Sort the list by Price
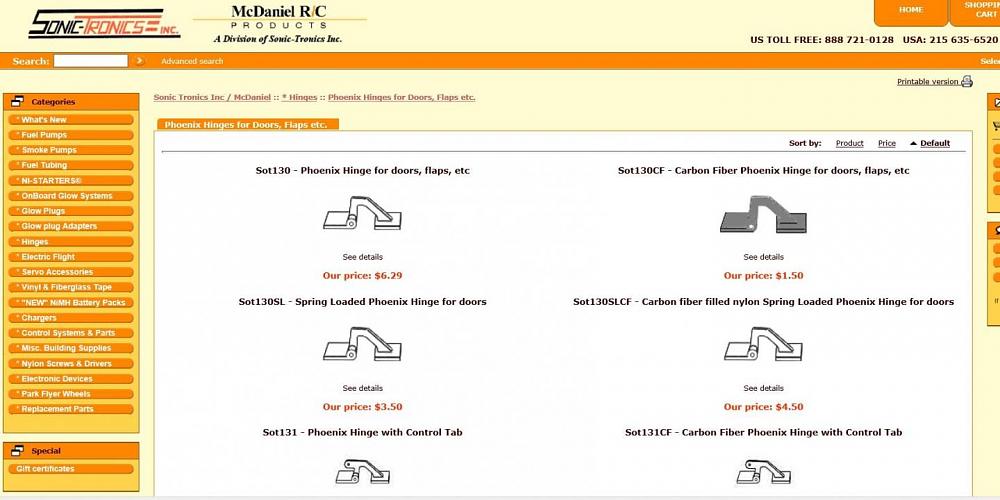Viewport: 1000px width, 500px height. [886, 143]
